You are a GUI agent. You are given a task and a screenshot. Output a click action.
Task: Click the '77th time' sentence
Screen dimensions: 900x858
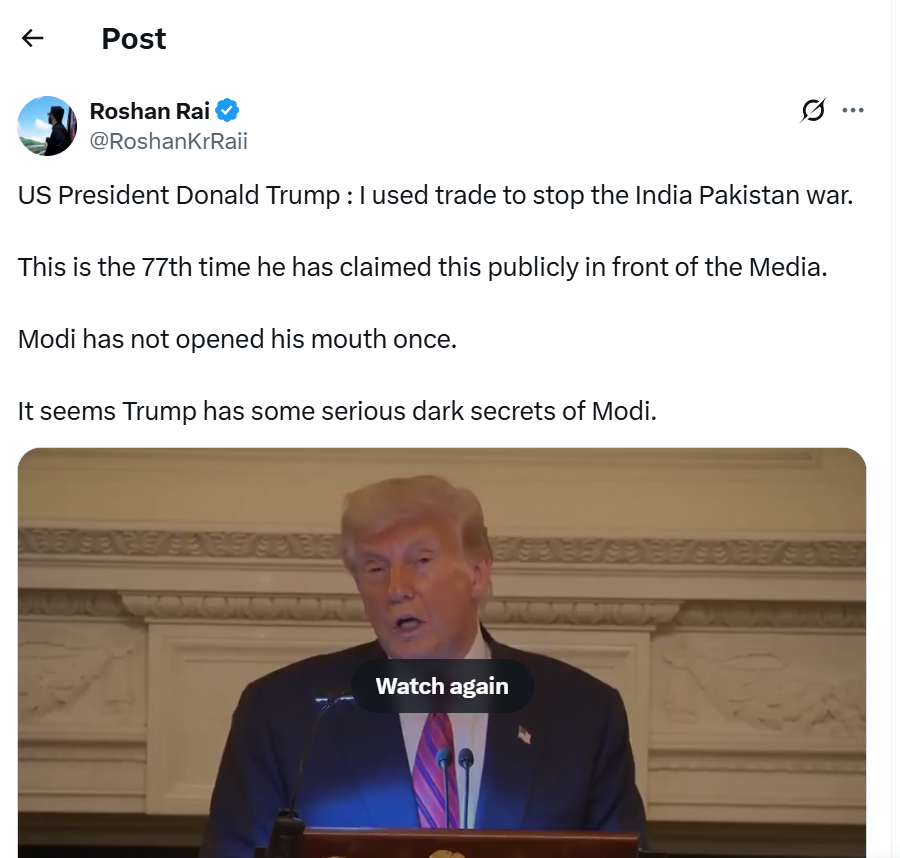[x=422, y=267]
